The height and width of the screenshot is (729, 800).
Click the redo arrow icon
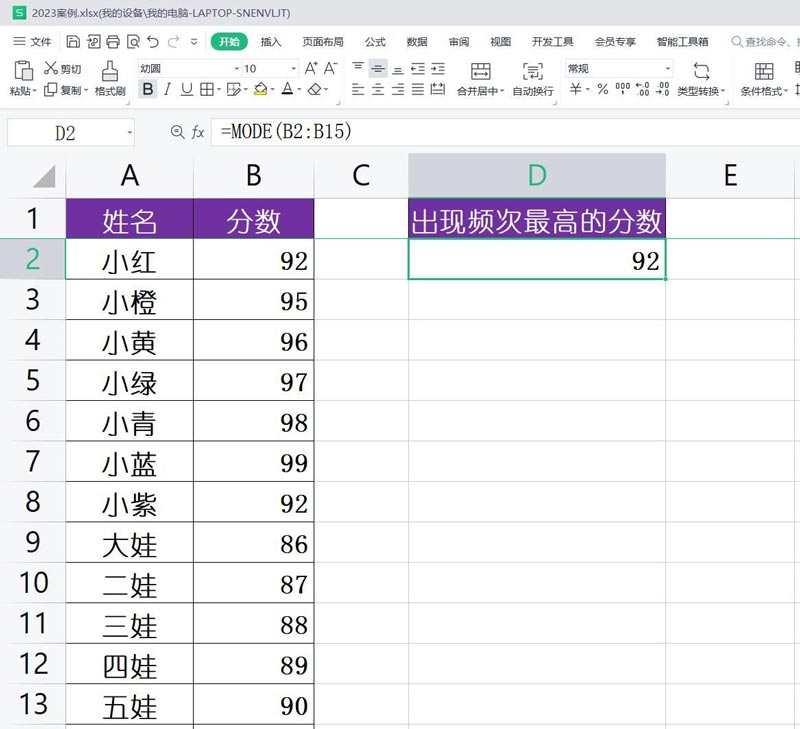173,41
